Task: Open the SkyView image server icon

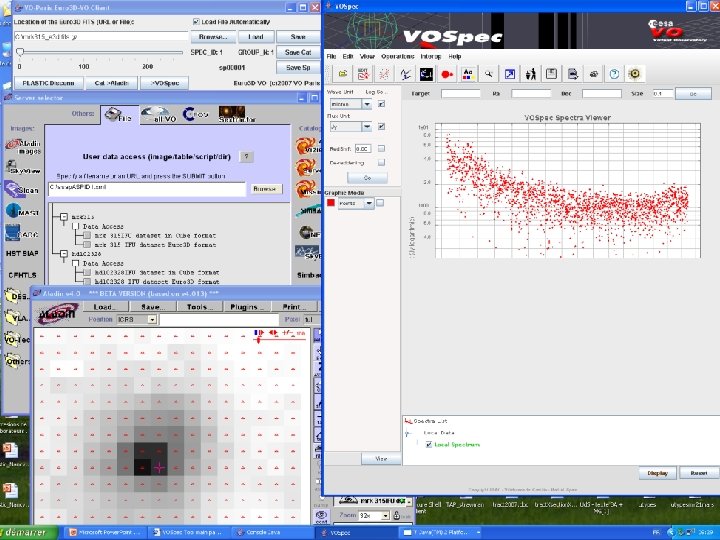Action: [23, 168]
